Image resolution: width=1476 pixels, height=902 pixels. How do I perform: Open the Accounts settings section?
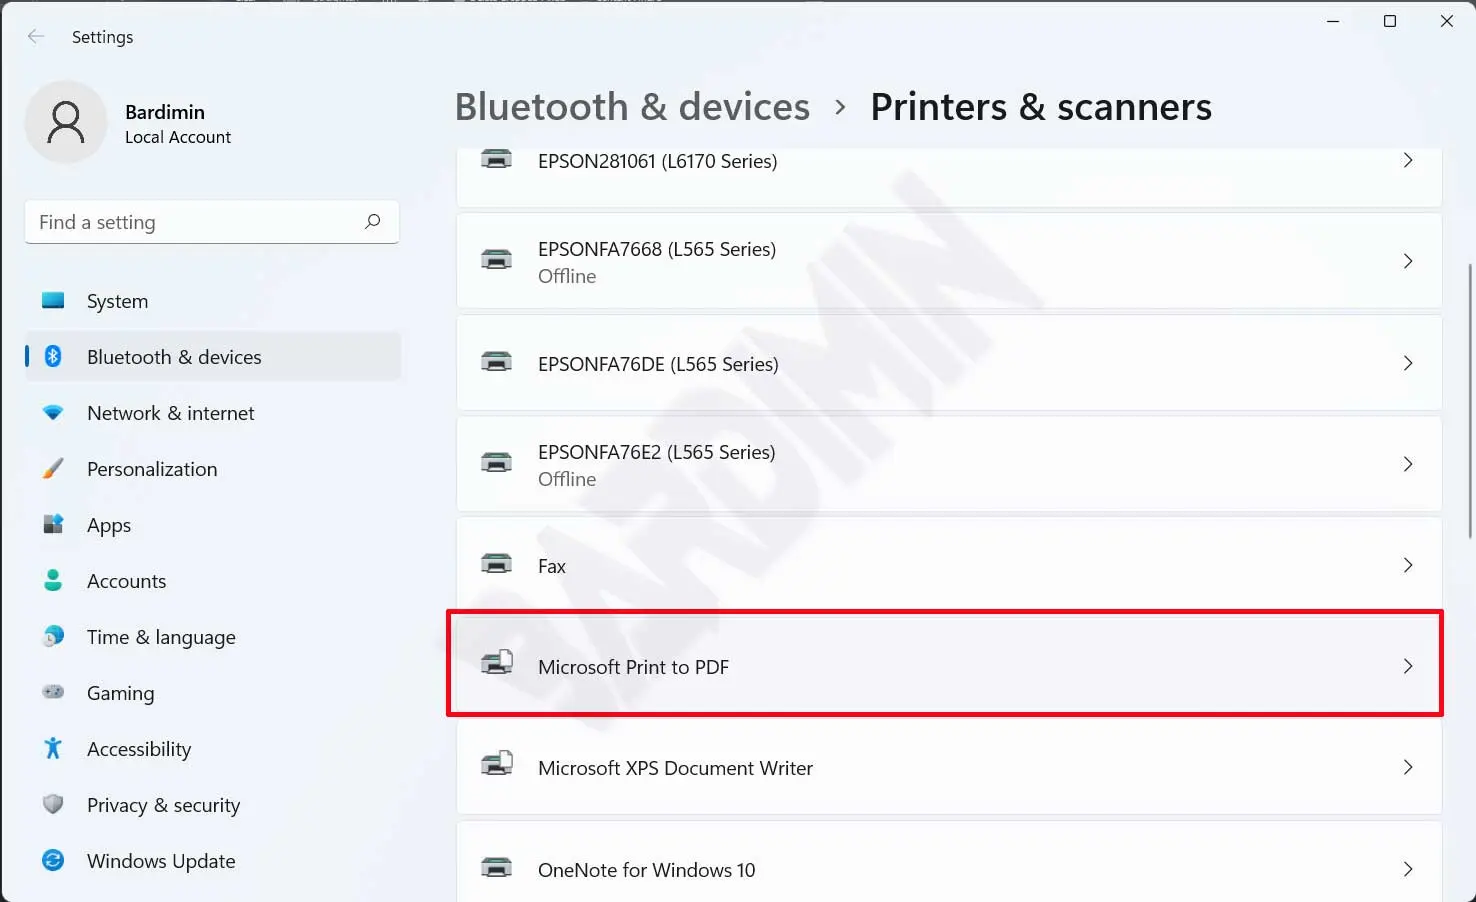tap(126, 581)
